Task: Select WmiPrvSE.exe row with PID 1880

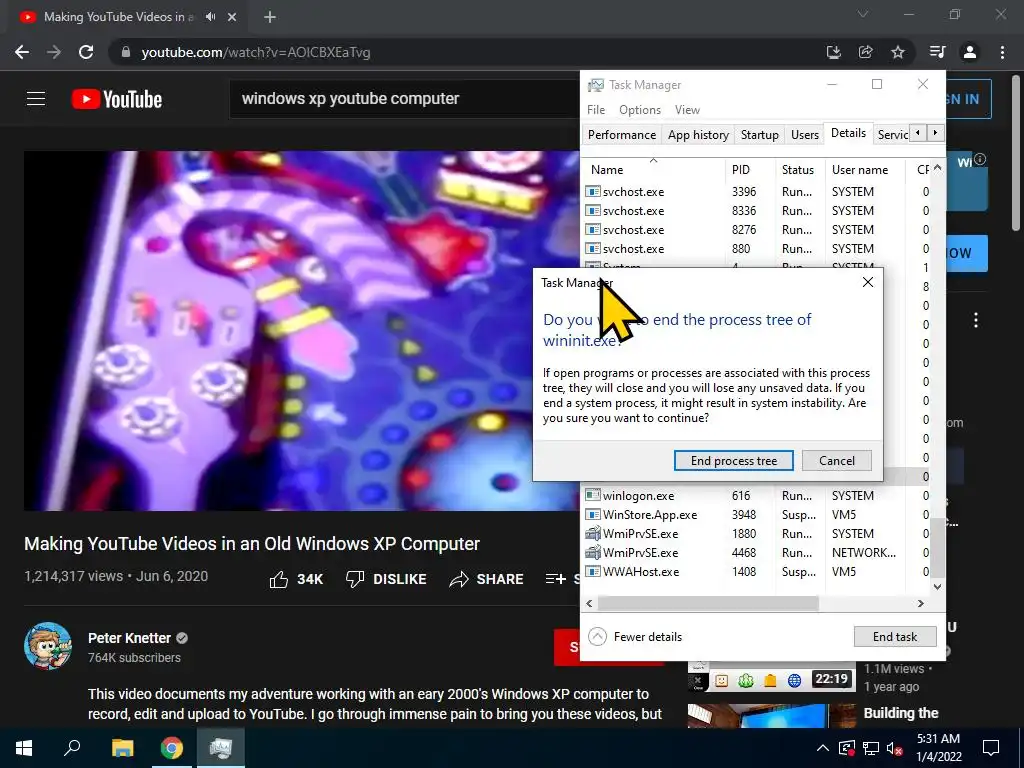Action: pyautogui.click(x=756, y=534)
